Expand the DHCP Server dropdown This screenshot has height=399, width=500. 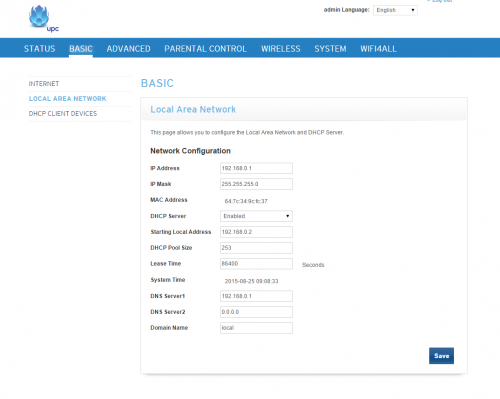pyautogui.click(x=256, y=216)
